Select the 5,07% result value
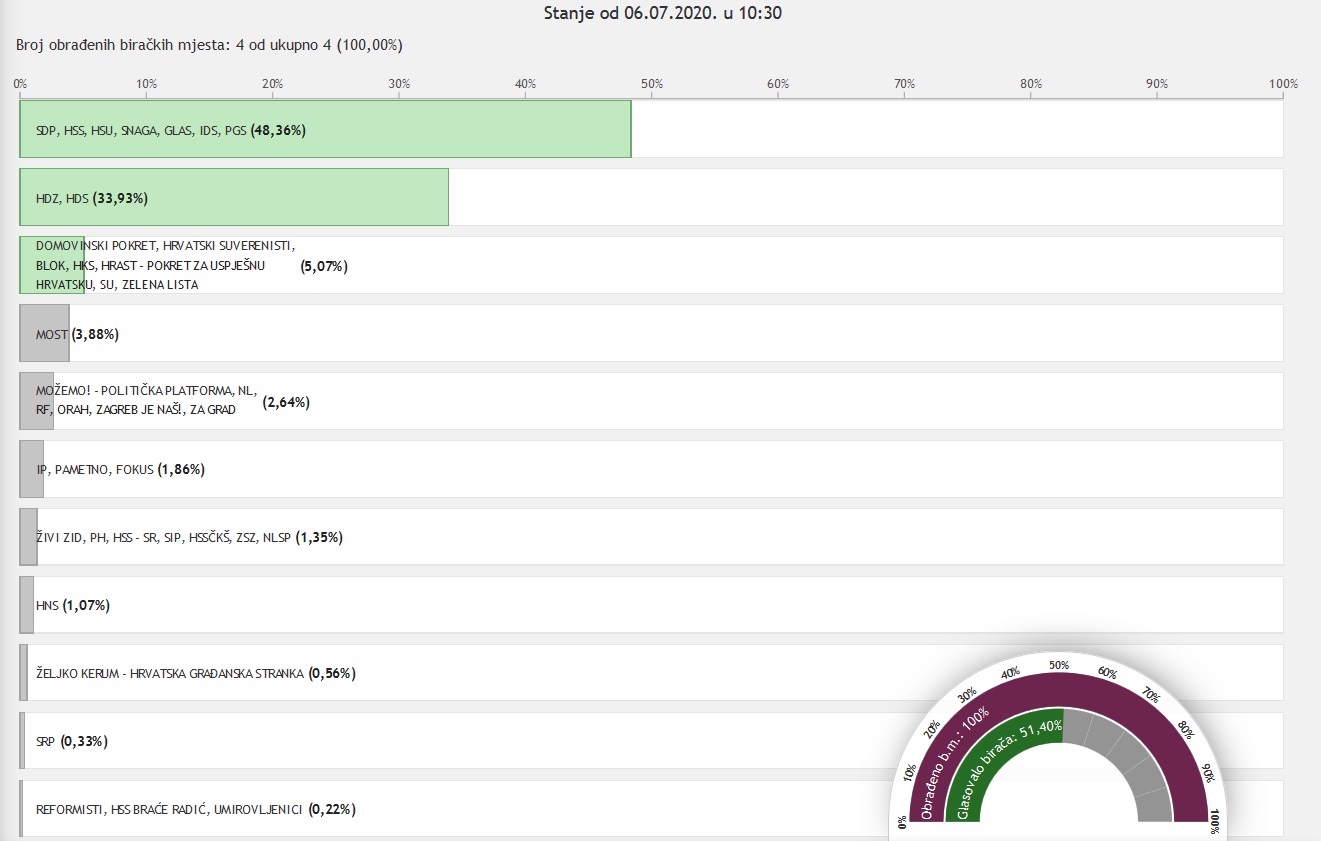This screenshot has height=841, width=1321. point(324,266)
